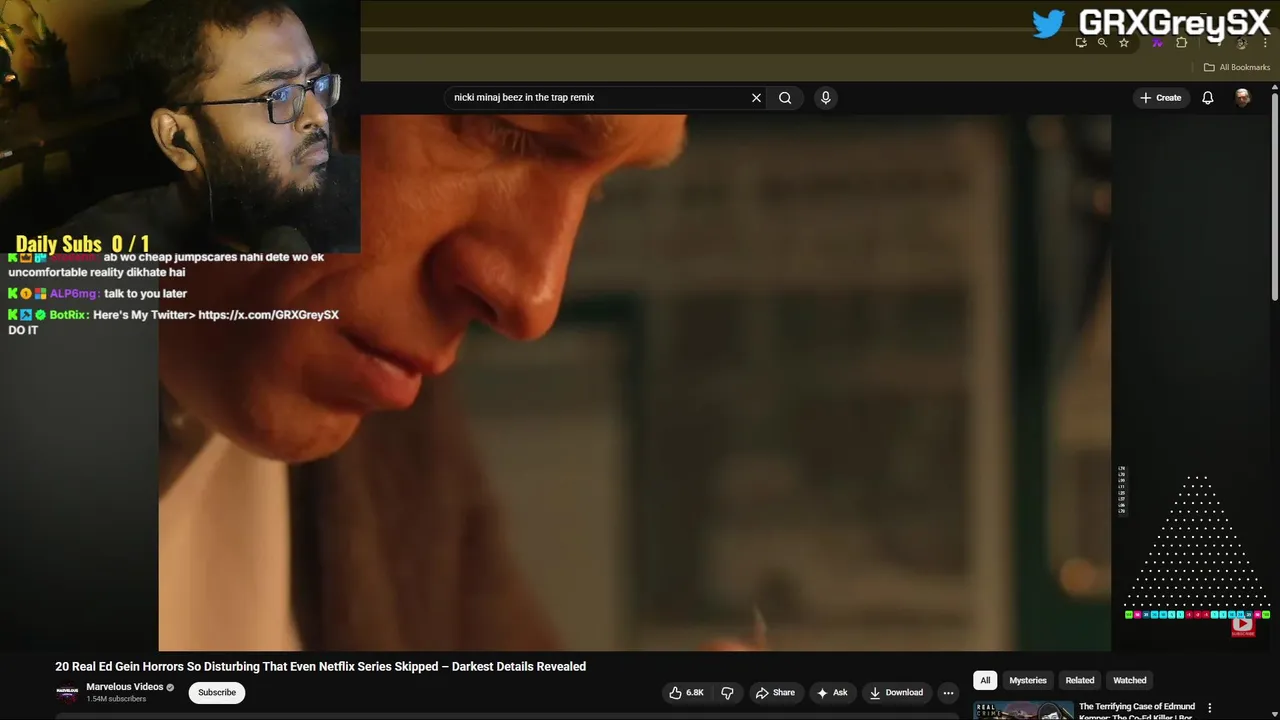The image size is (1280, 720).
Task: Like the video showing 6.8K
Action: 686,693
